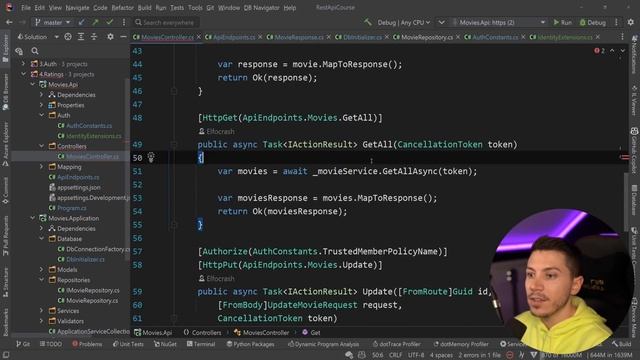Collapse the 4.Ratings solution folder
Image resolution: width=640 pixels, height=360 pixels.
point(23,74)
